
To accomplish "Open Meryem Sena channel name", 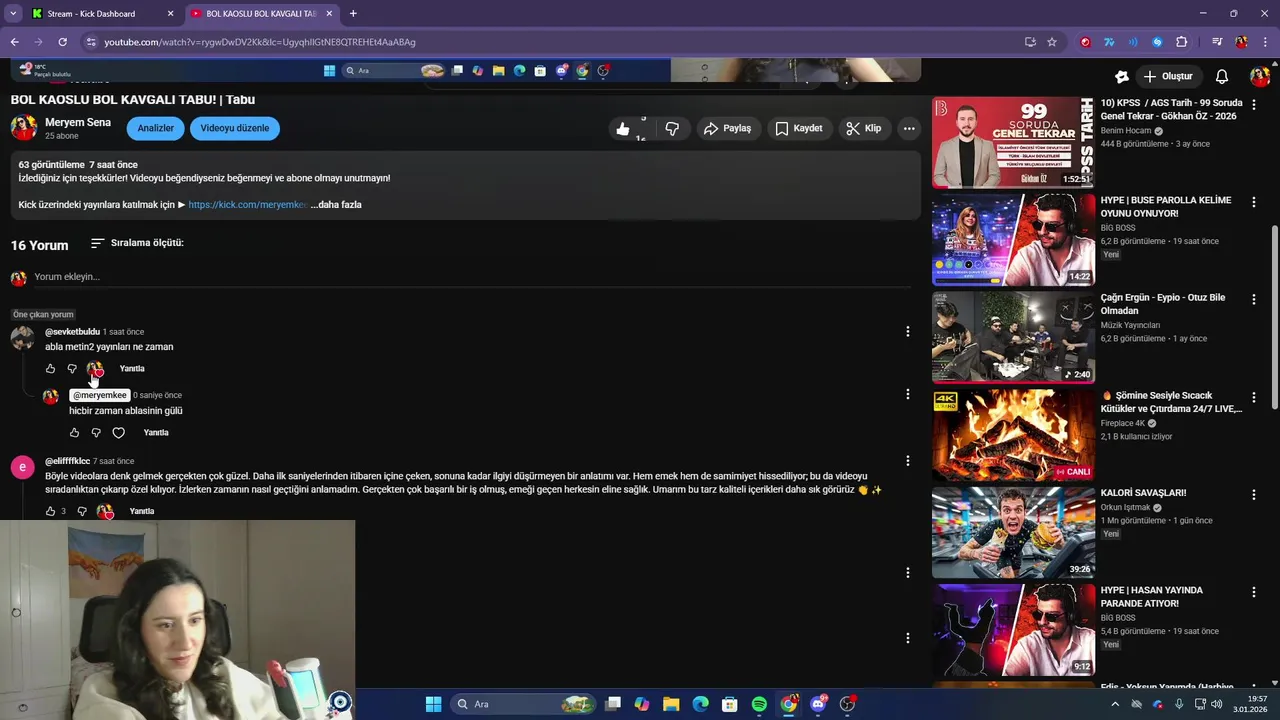I will tap(78, 122).
